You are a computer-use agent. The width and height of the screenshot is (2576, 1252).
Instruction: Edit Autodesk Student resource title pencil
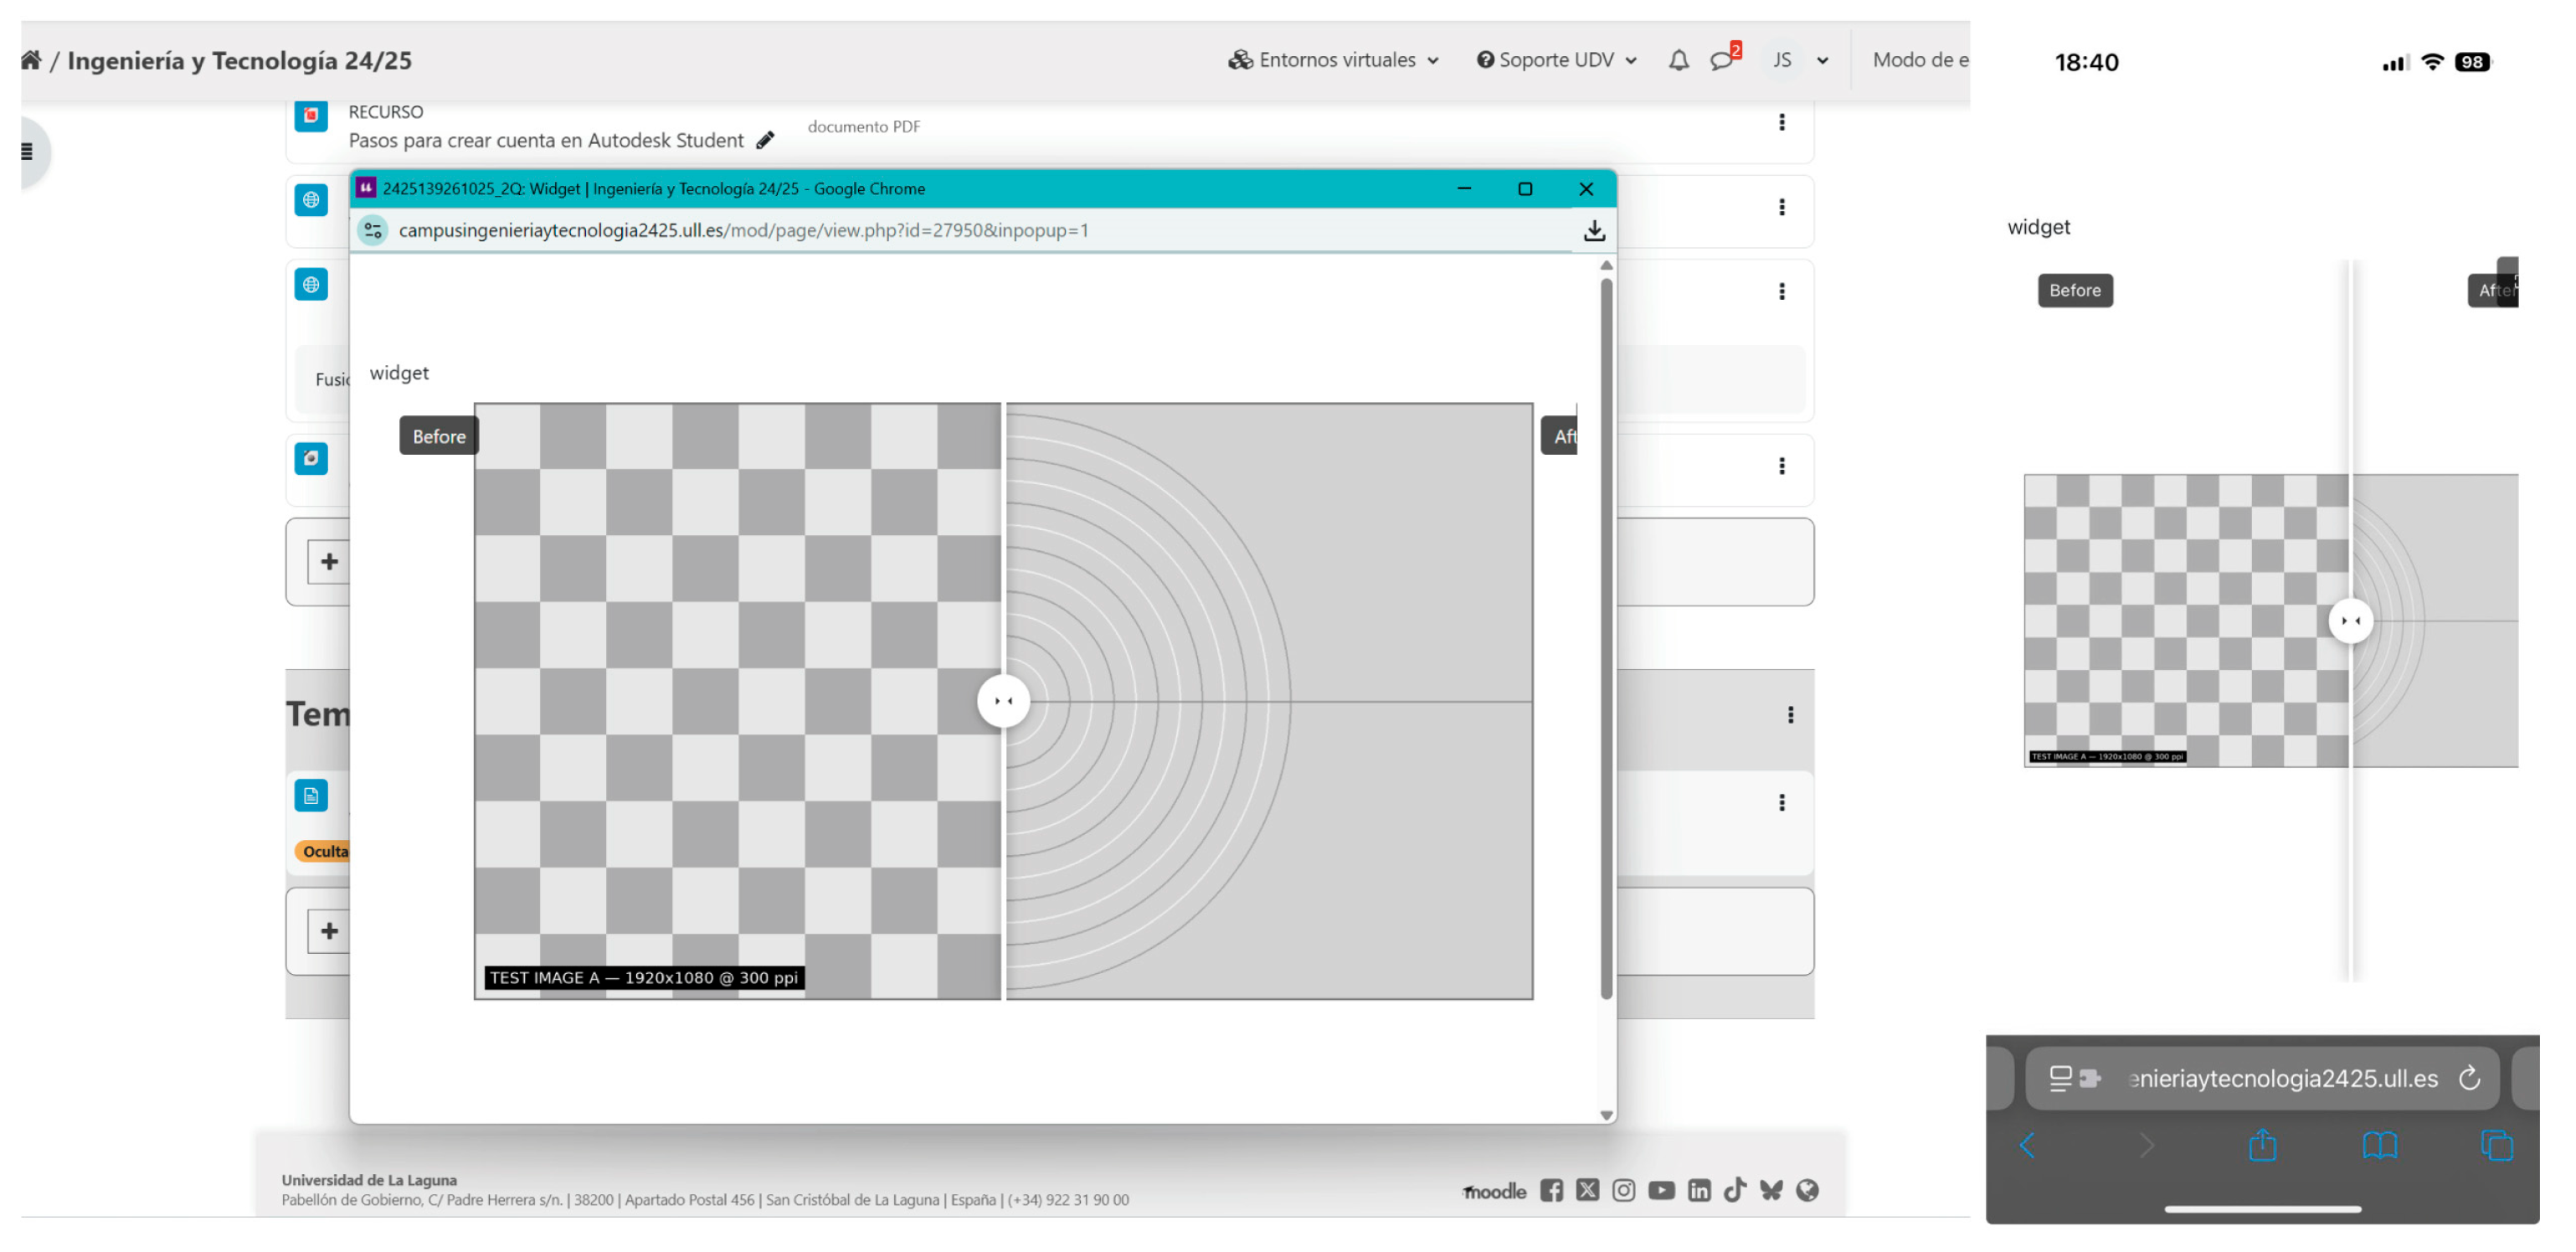tap(765, 141)
